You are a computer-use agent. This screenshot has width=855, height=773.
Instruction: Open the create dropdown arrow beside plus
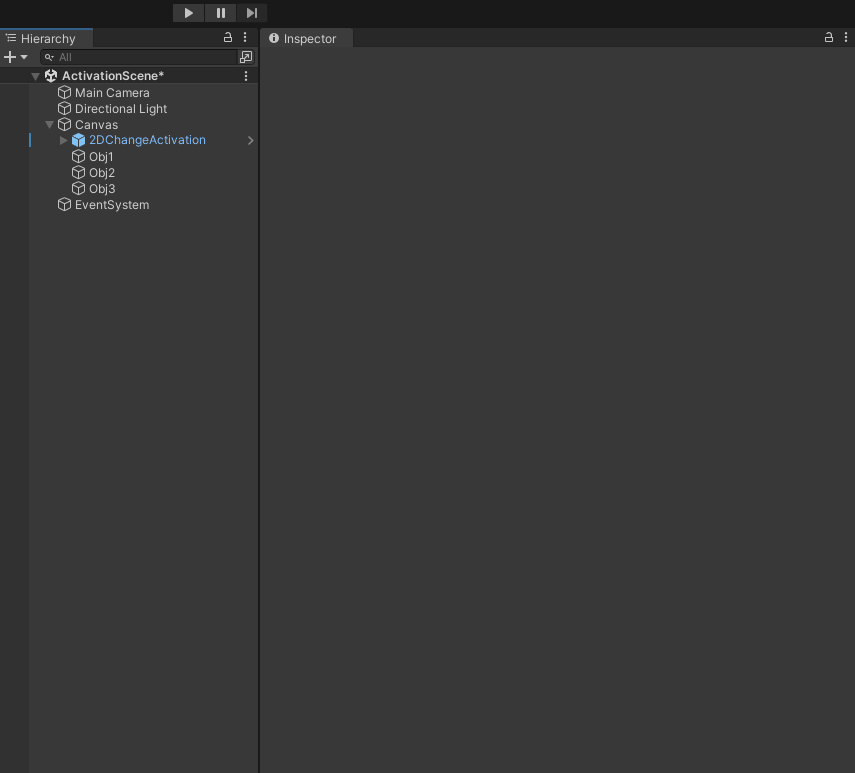(24, 57)
